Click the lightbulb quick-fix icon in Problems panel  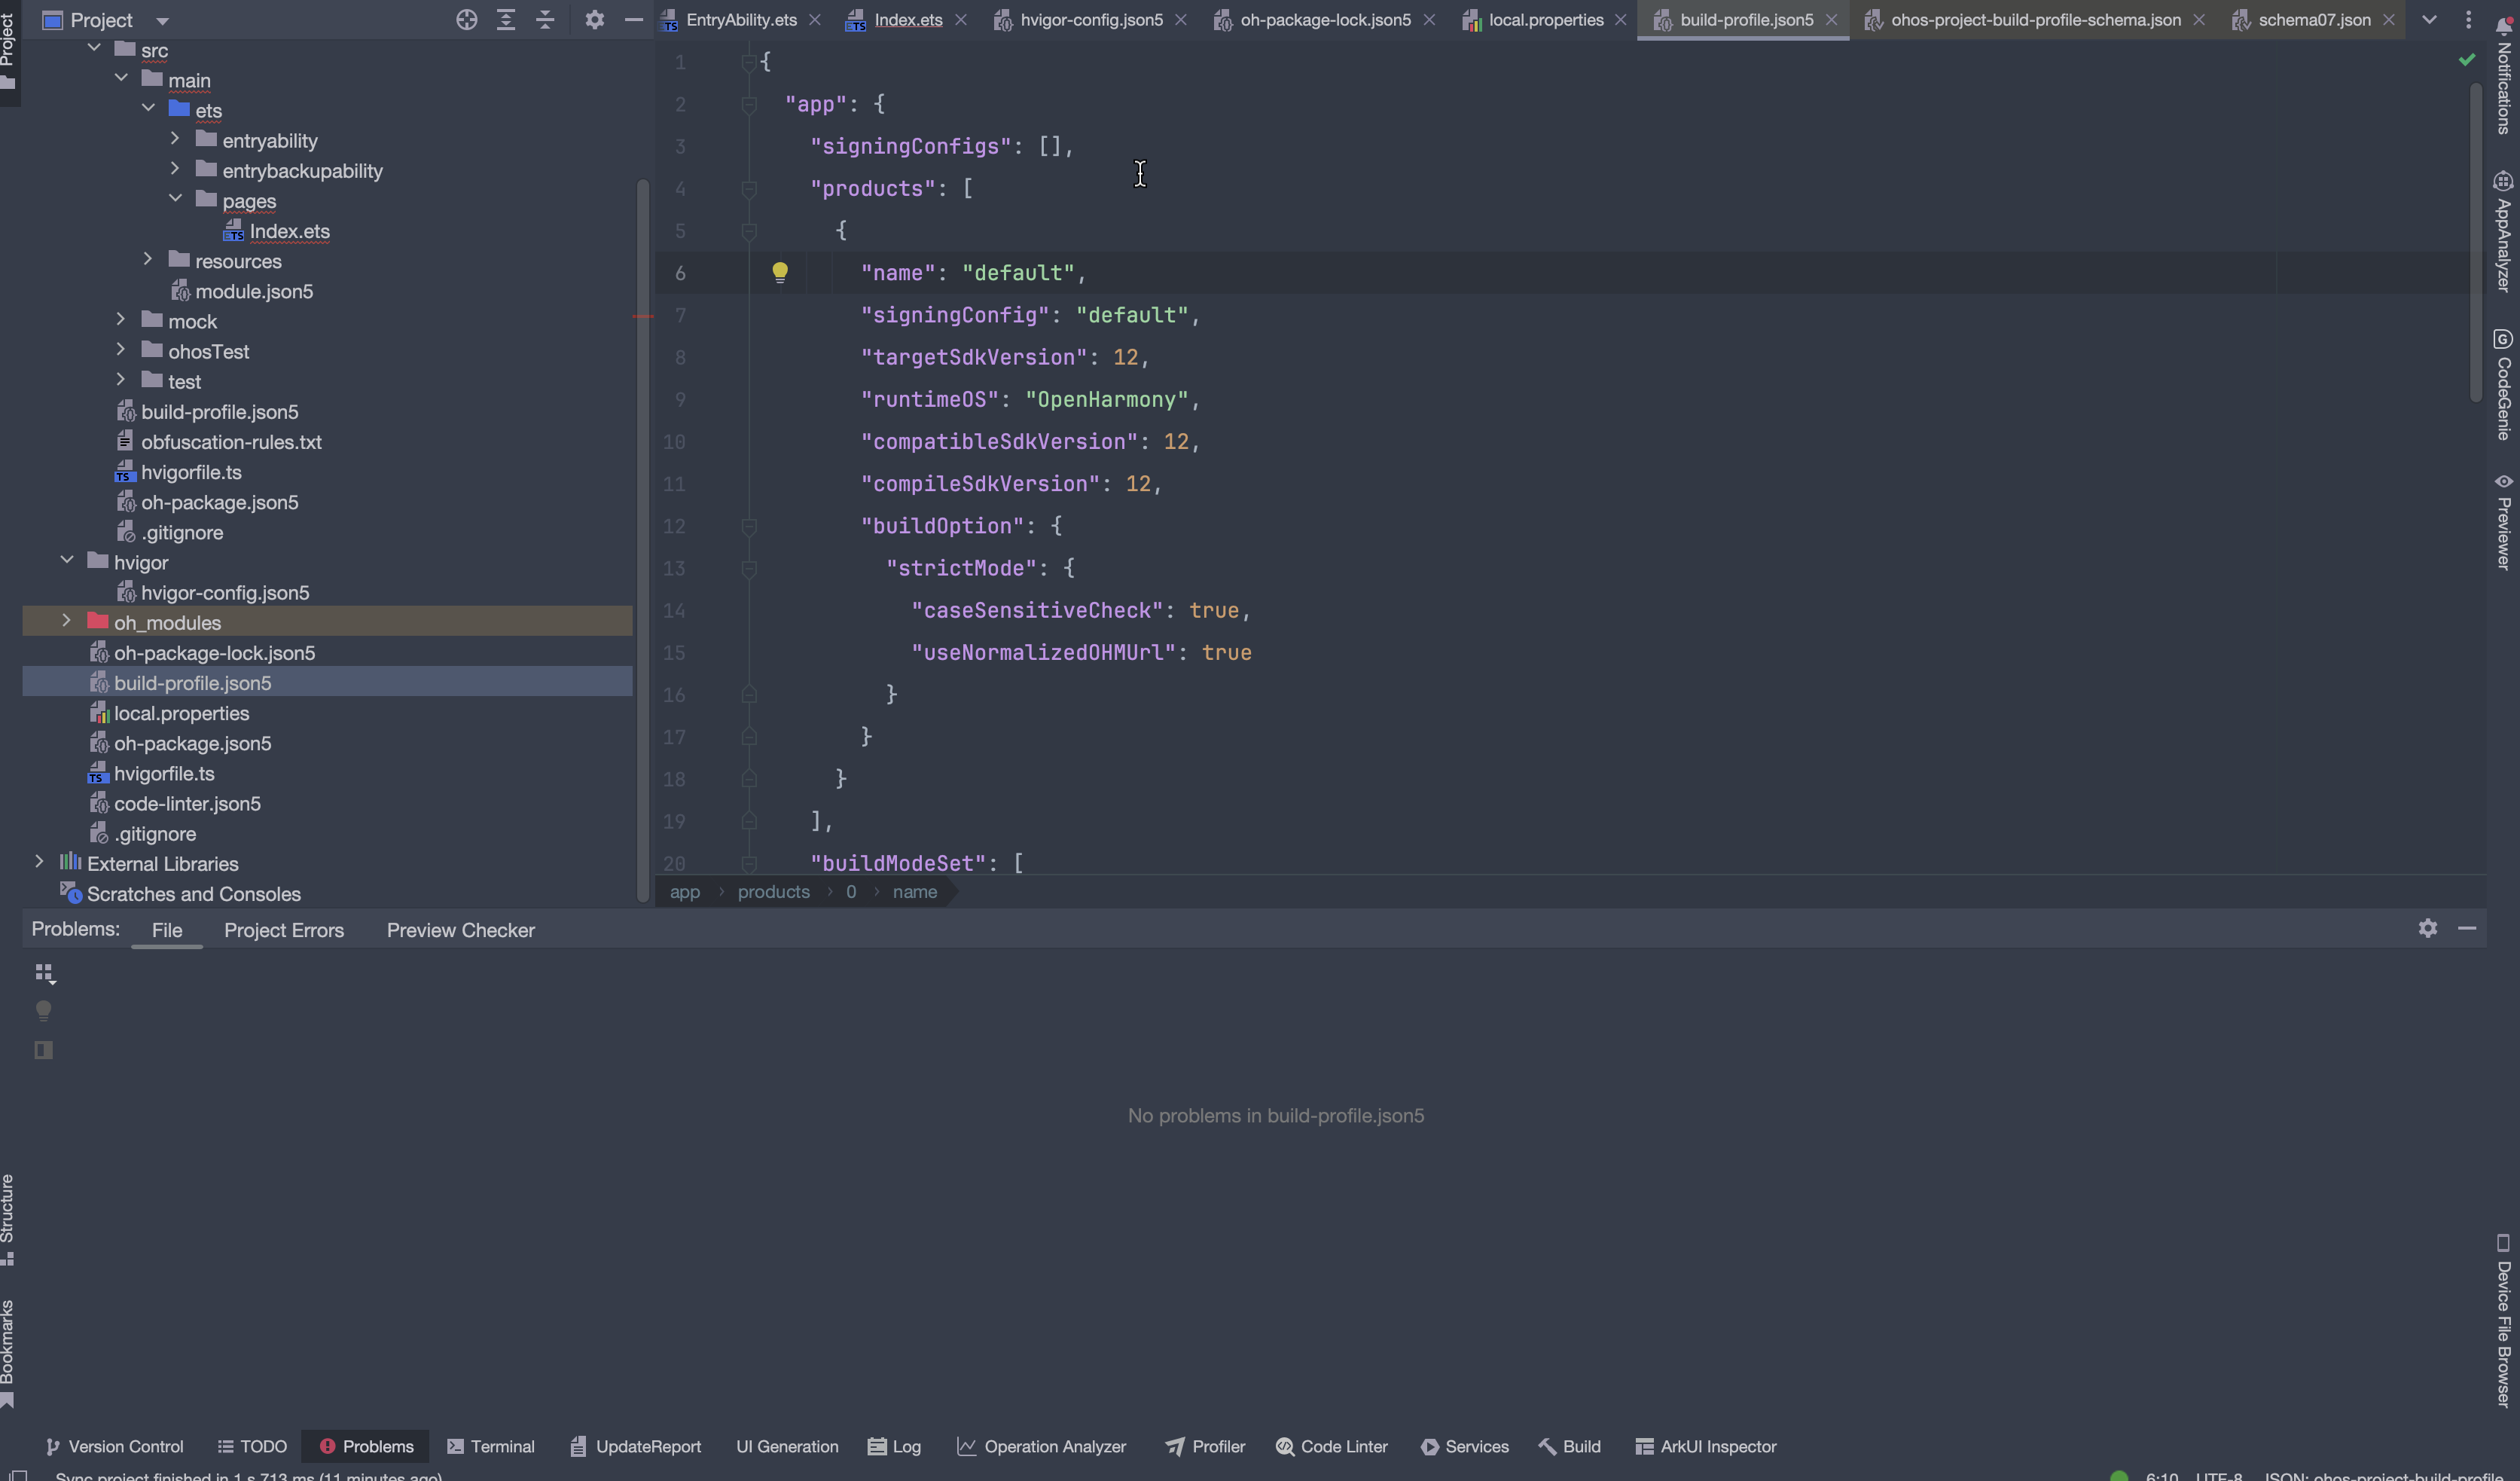pos(44,1011)
